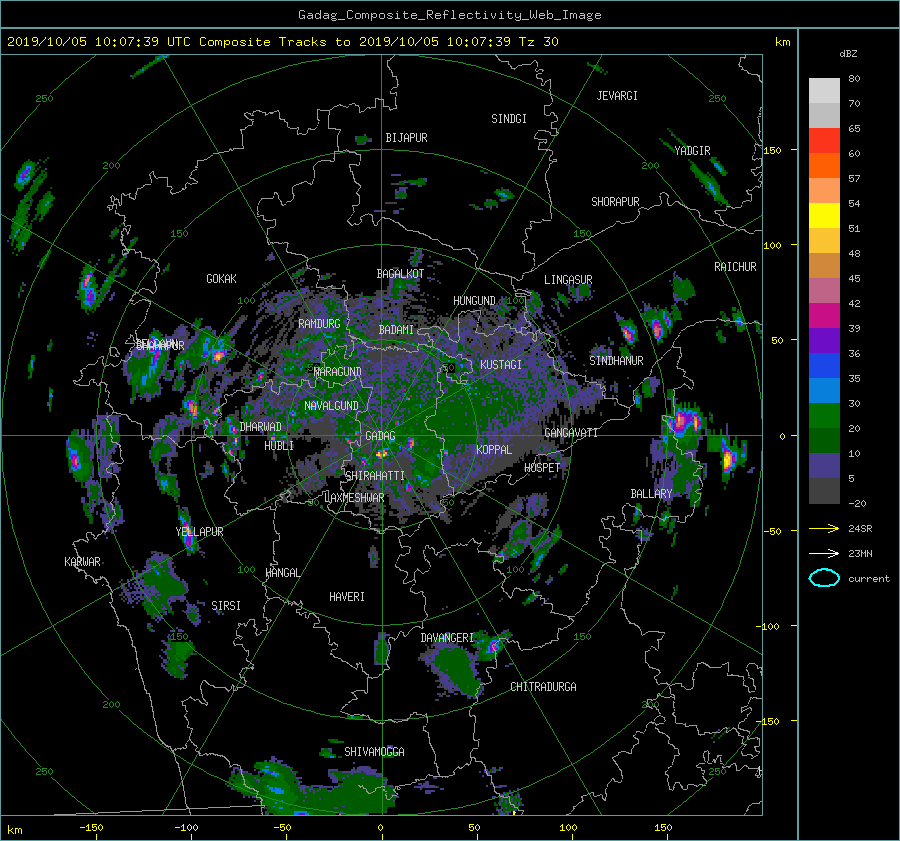
Task: Click the 'BALLARY' city label
Action: 651,494
